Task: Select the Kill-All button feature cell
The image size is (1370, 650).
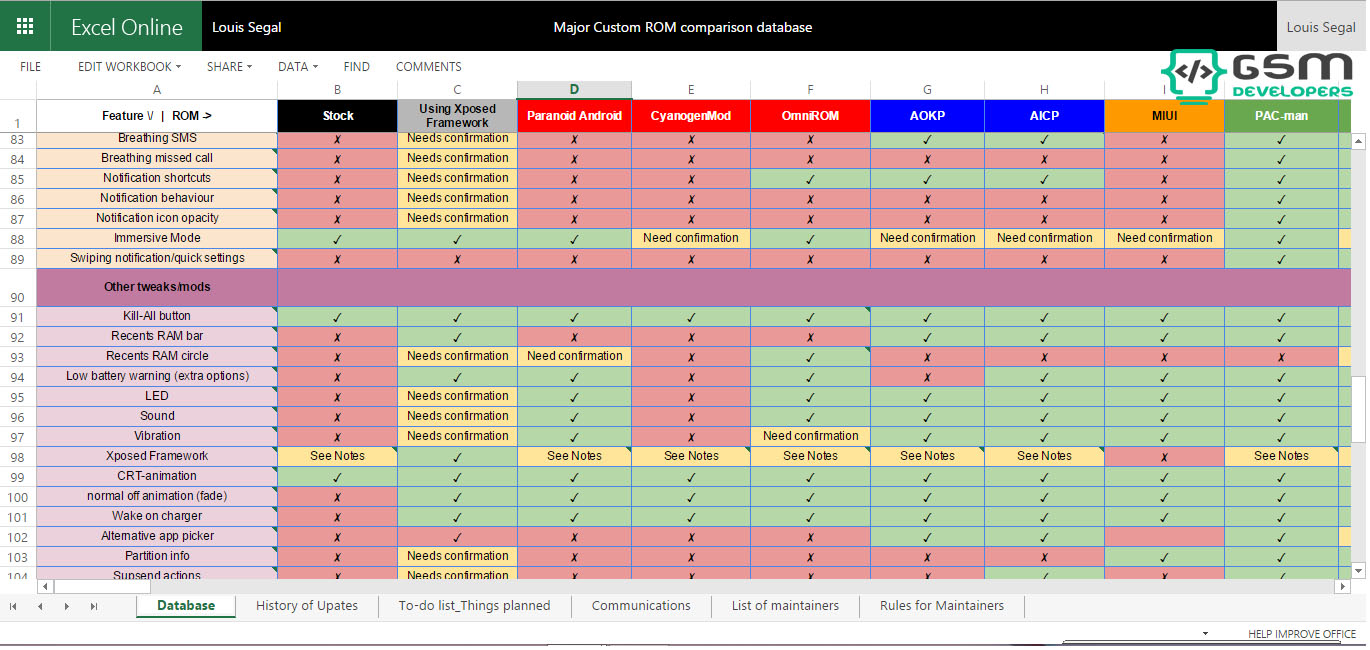Action: 157,316
